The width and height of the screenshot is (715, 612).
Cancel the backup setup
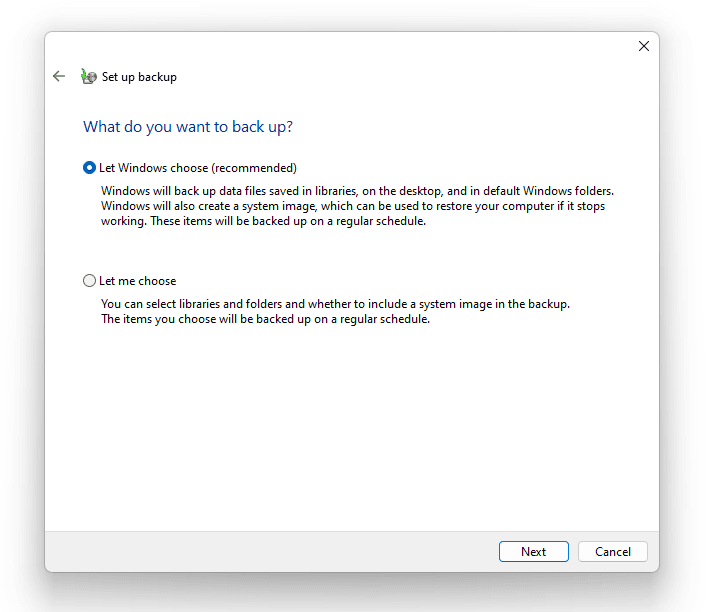612,552
